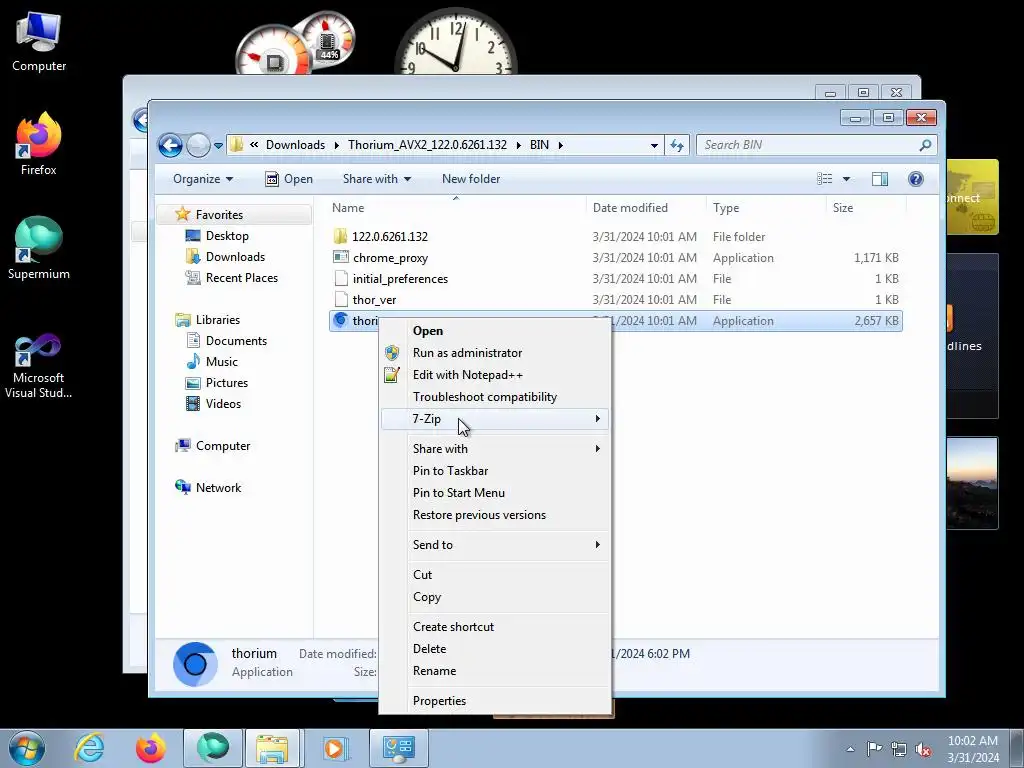Sort by Date modified column header

coord(646,208)
